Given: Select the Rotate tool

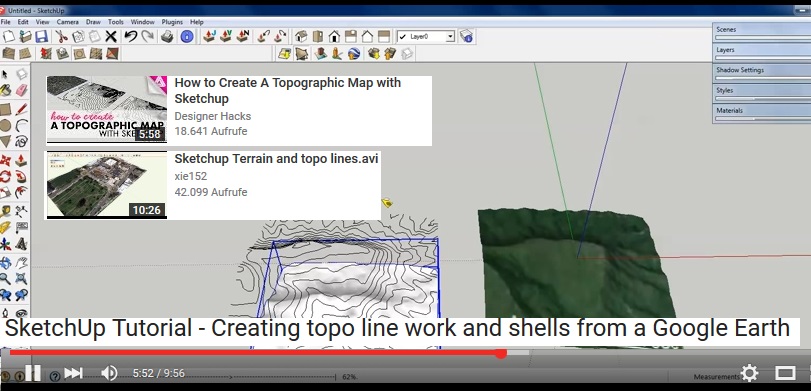Looking at the screenshot, I should 6,176.
